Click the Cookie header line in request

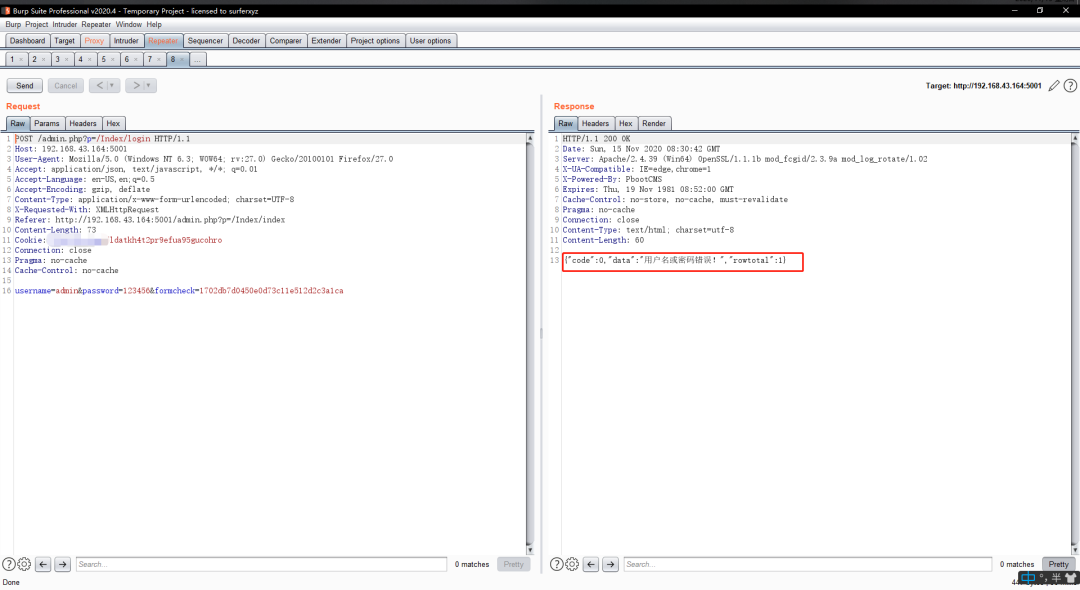pyautogui.click(x=118, y=240)
